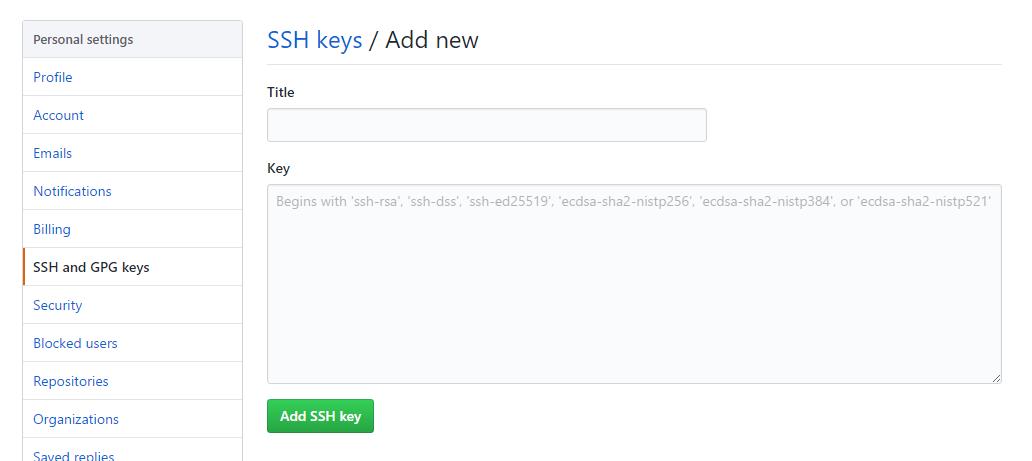
Task: Open the Billing settings page
Action: pyautogui.click(x=52, y=229)
